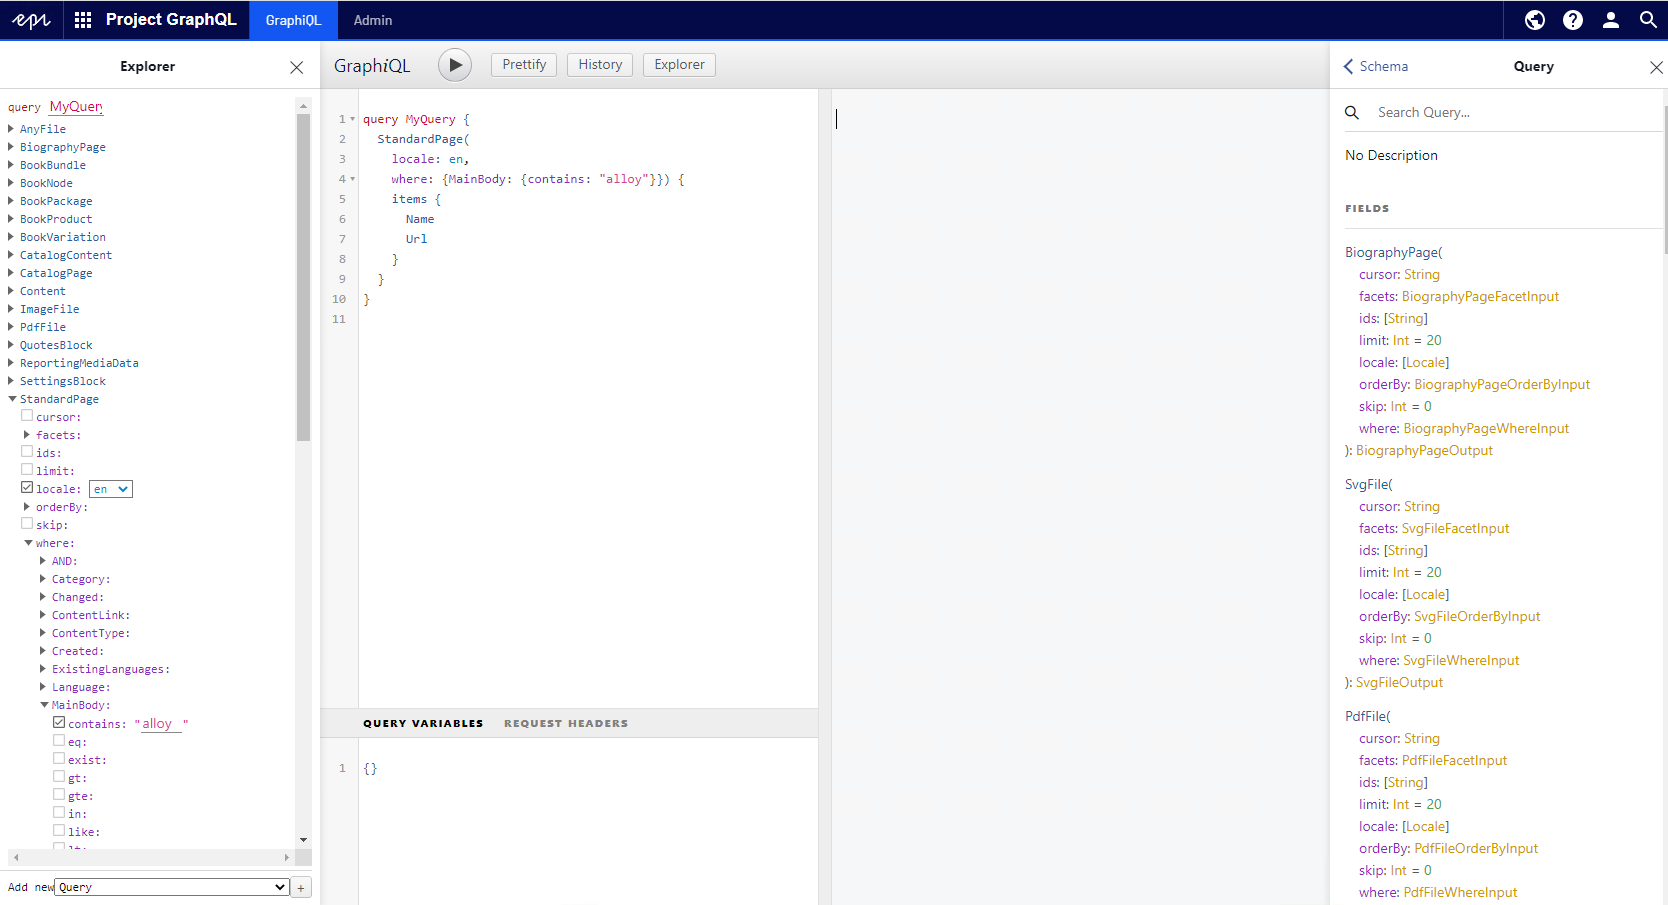Expand the ContentType filter node

tap(43, 633)
